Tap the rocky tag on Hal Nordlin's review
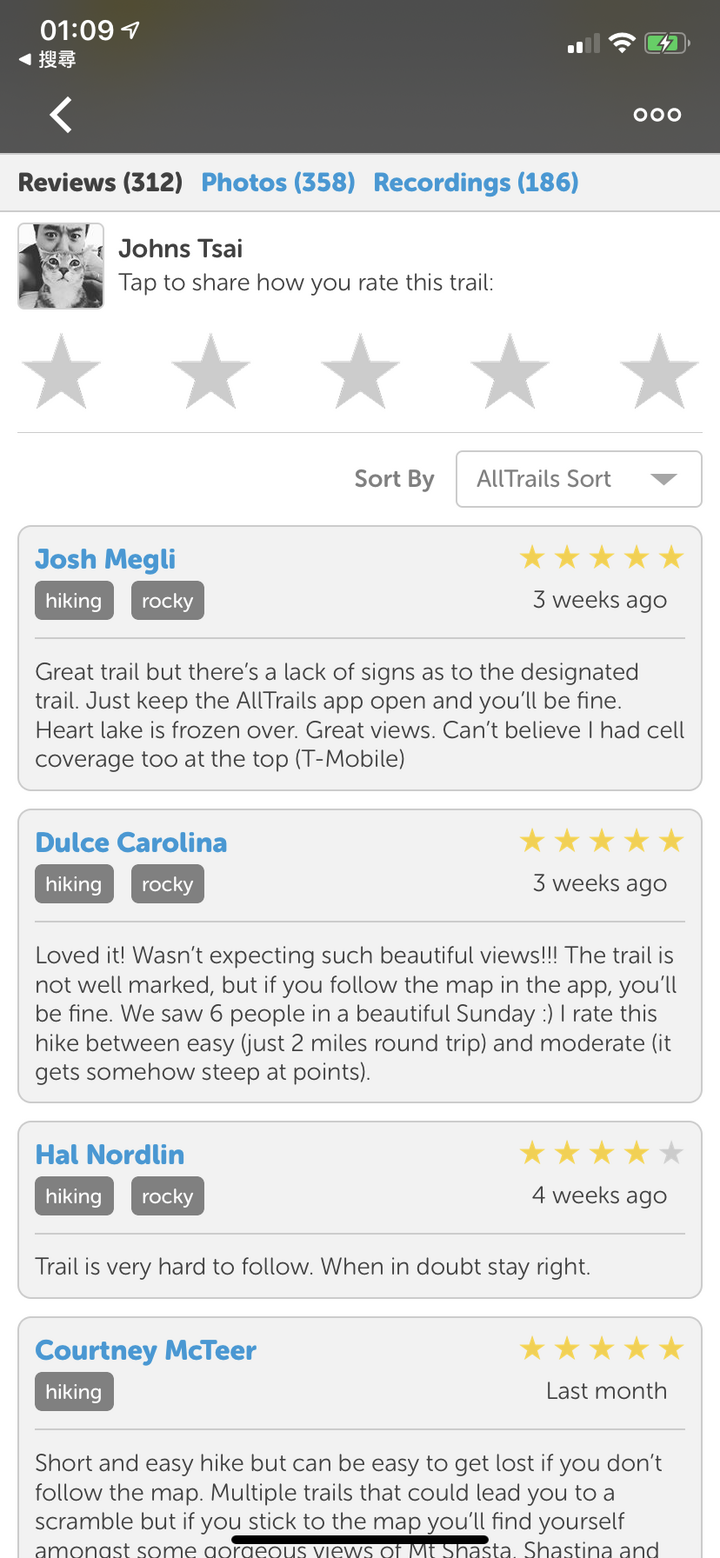The height and width of the screenshot is (1558, 720). point(167,1196)
